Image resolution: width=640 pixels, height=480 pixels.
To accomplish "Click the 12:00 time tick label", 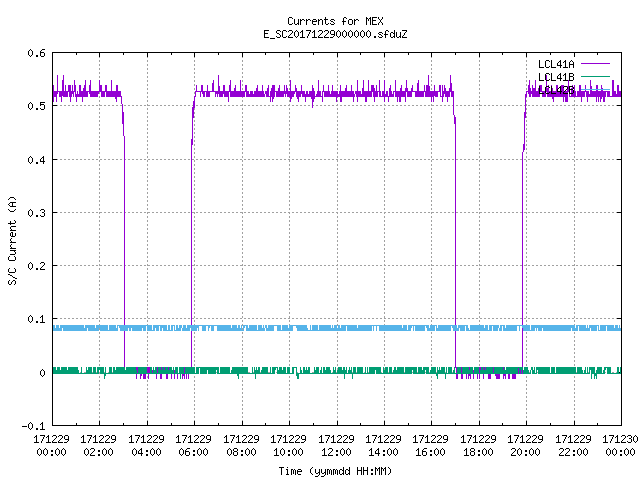I will tap(336, 452).
